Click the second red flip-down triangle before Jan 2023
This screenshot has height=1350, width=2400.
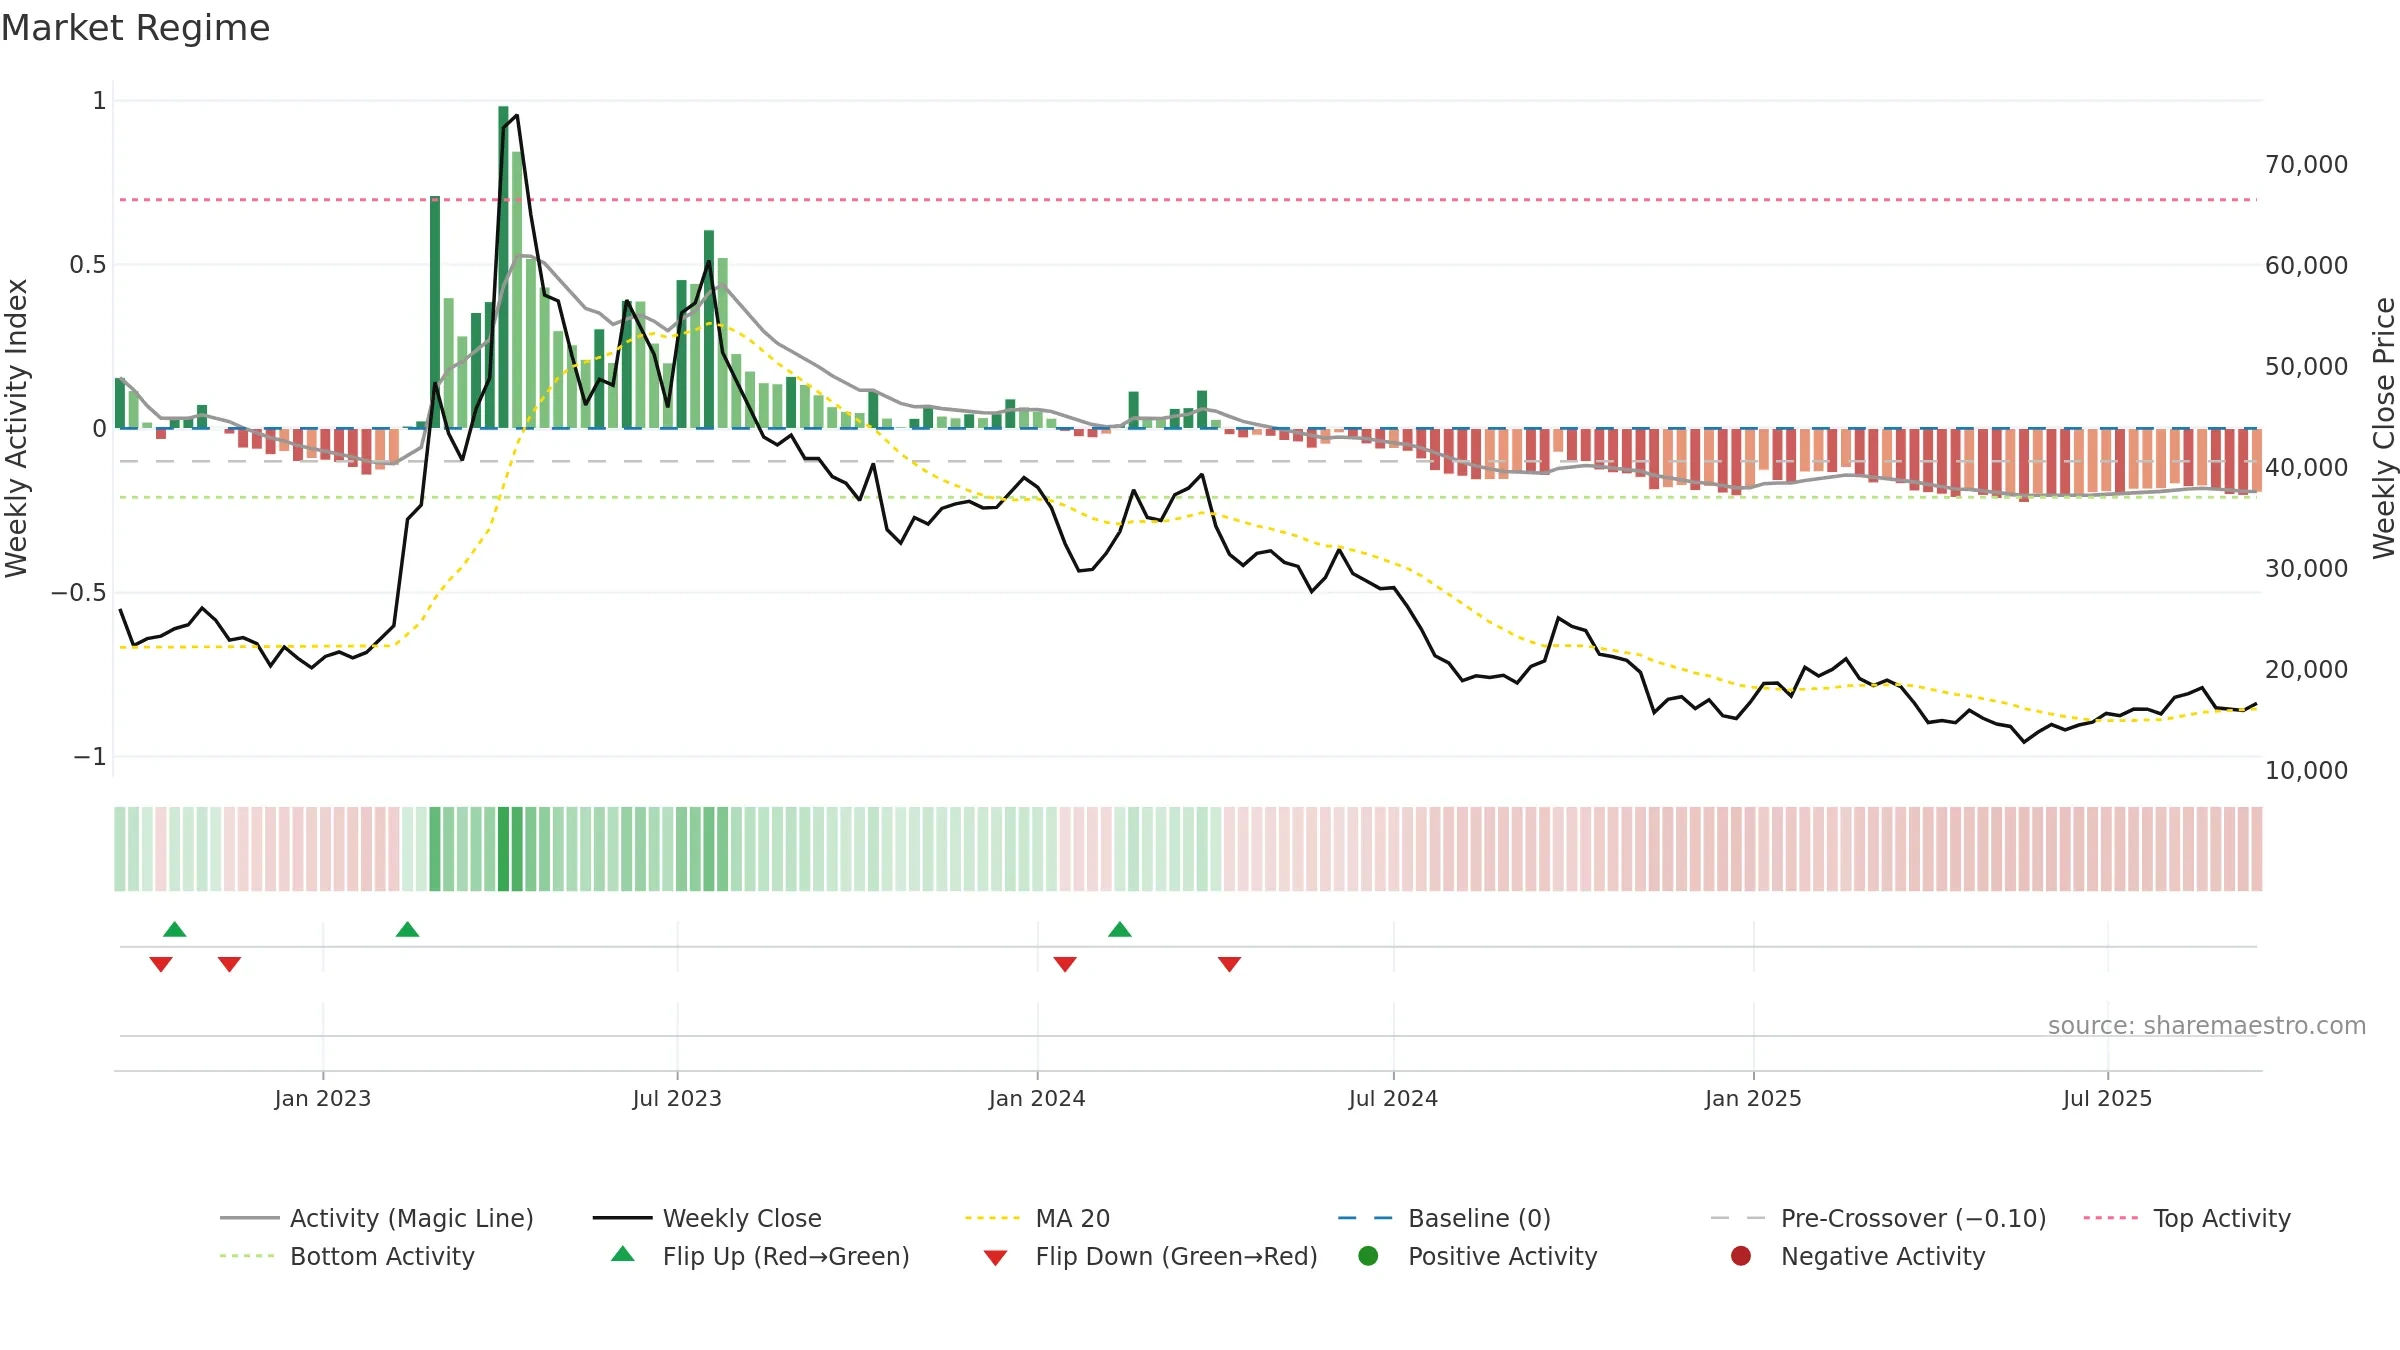click(229, 964)
